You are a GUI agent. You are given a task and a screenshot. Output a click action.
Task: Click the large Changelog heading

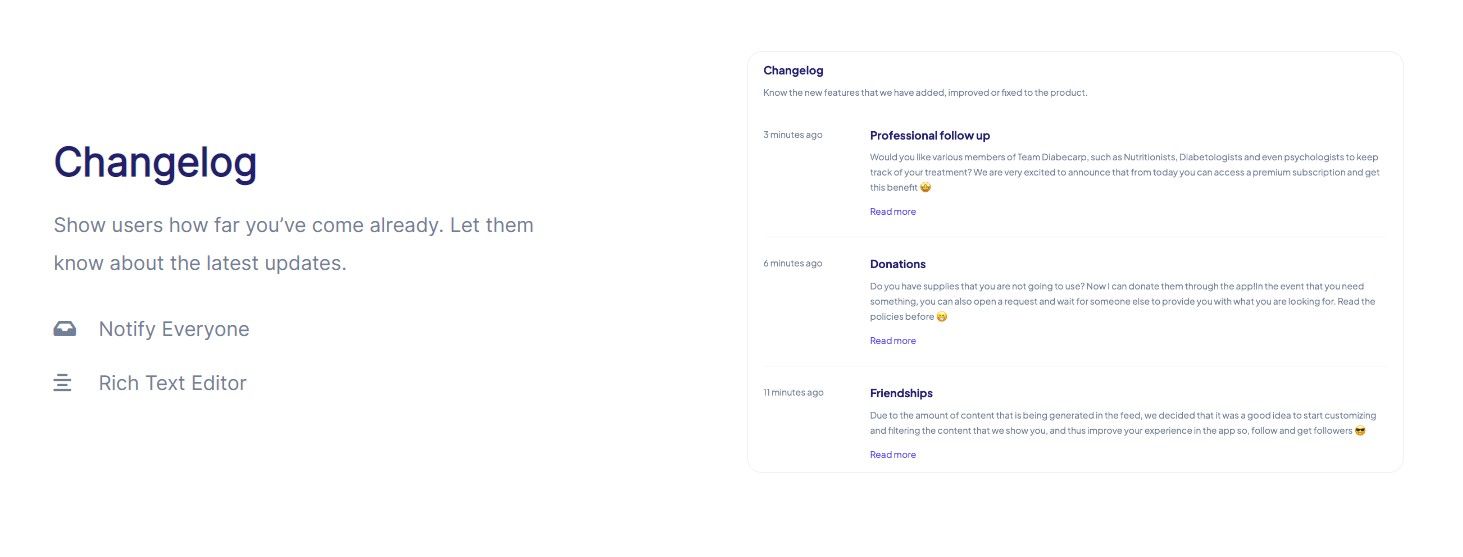point(155,162)
